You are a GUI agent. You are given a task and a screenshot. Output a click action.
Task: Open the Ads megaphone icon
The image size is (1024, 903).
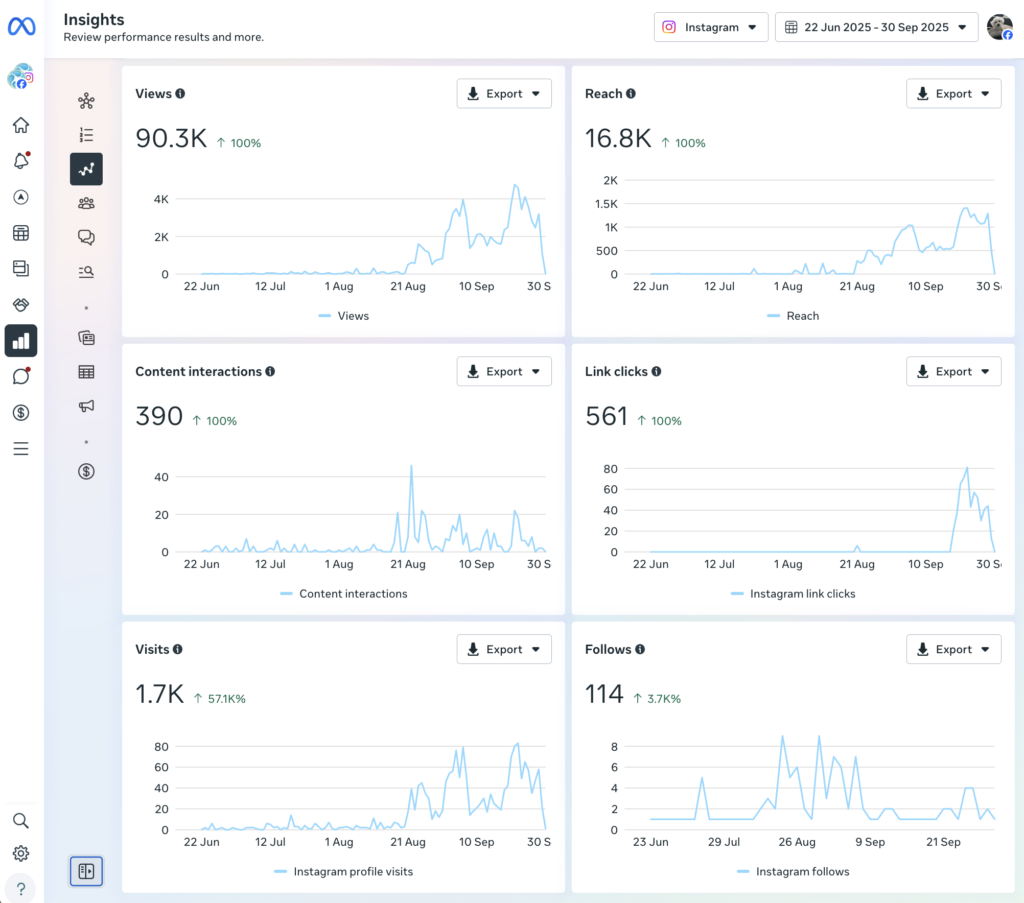(x=86, y=405)
